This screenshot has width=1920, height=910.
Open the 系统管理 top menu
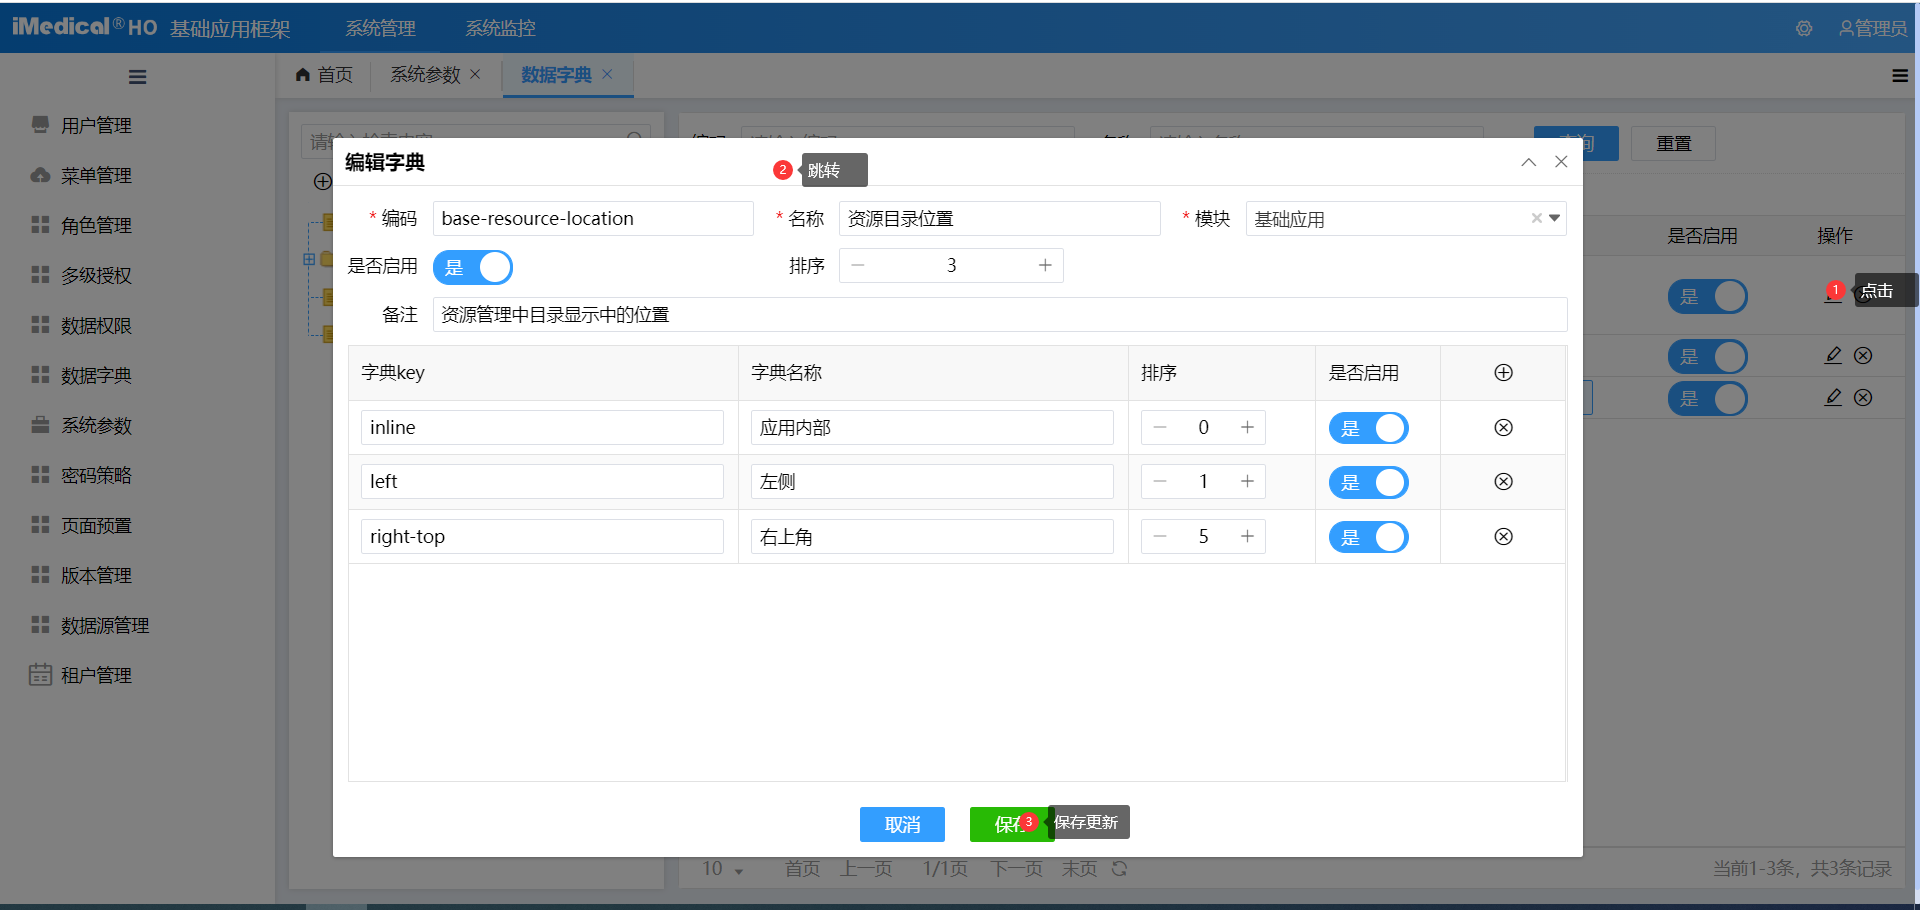(x=380, y=29)
